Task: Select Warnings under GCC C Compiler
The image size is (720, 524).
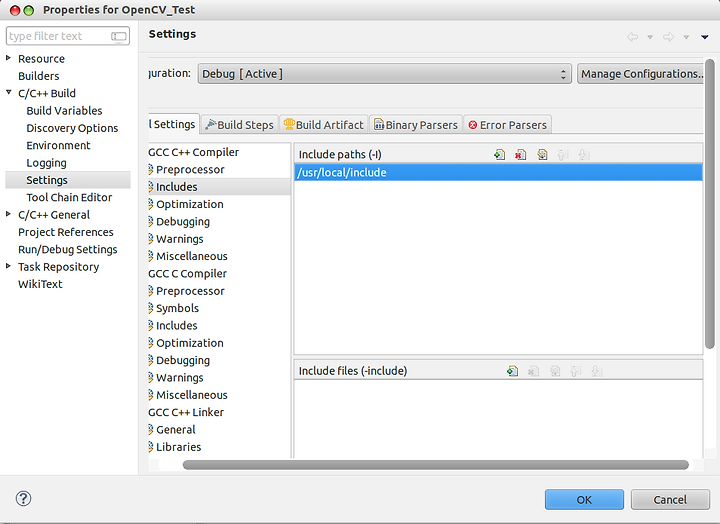Action: pyautogui.click(x=180, y=378)
